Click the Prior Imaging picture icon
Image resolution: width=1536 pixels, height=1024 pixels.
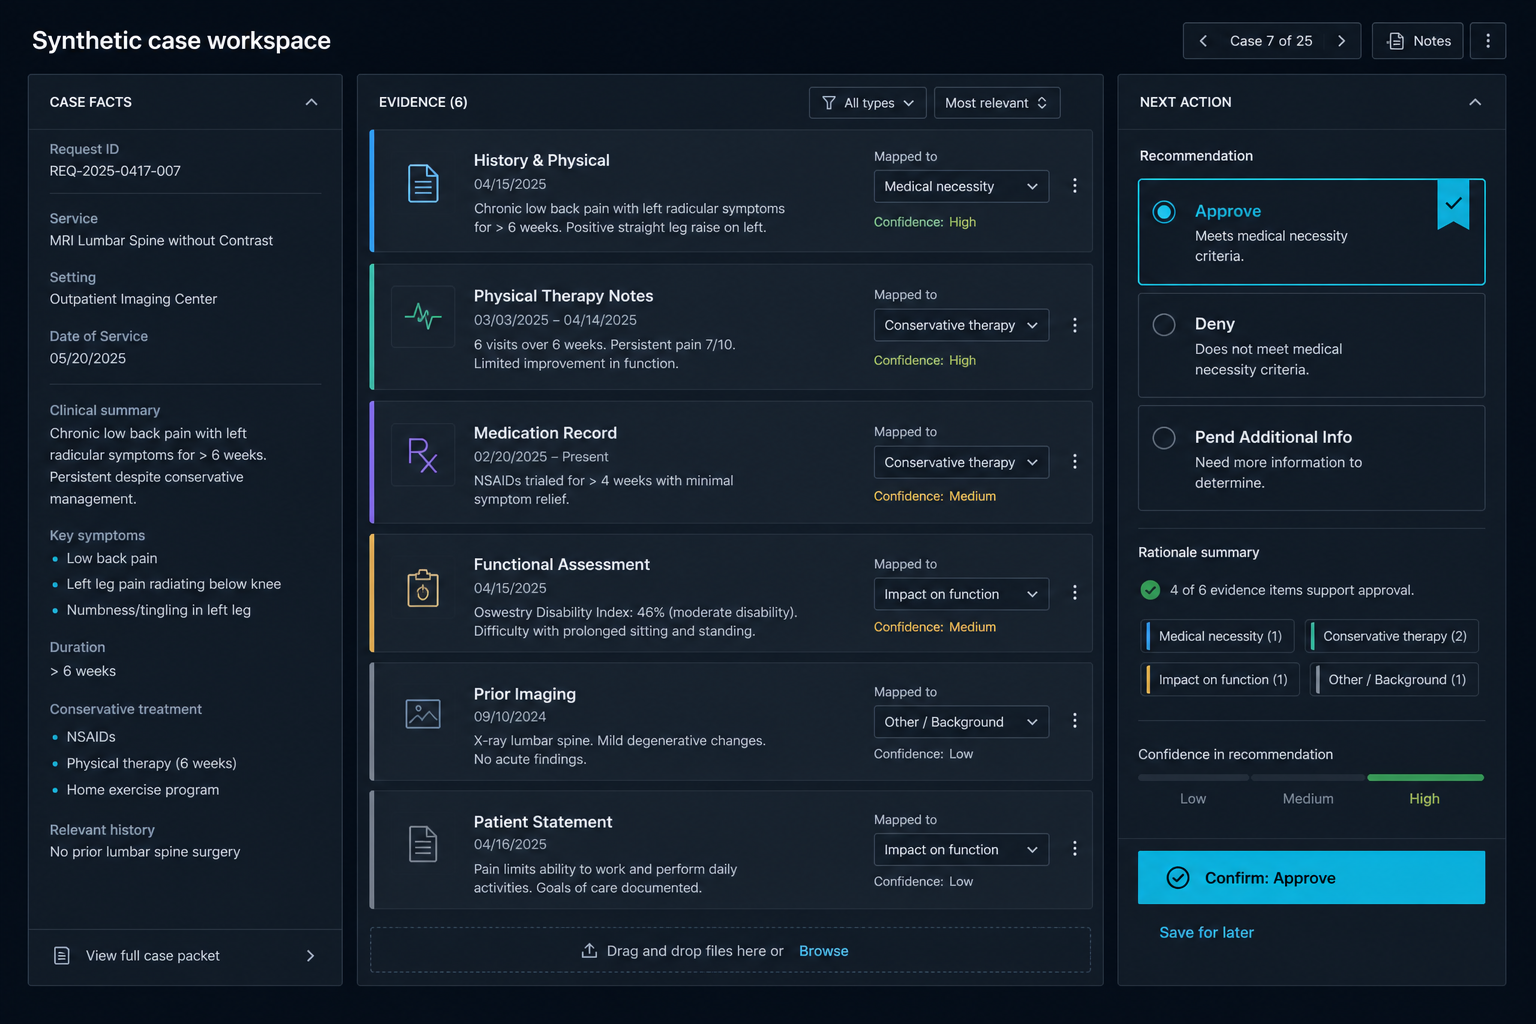(423, 714)
